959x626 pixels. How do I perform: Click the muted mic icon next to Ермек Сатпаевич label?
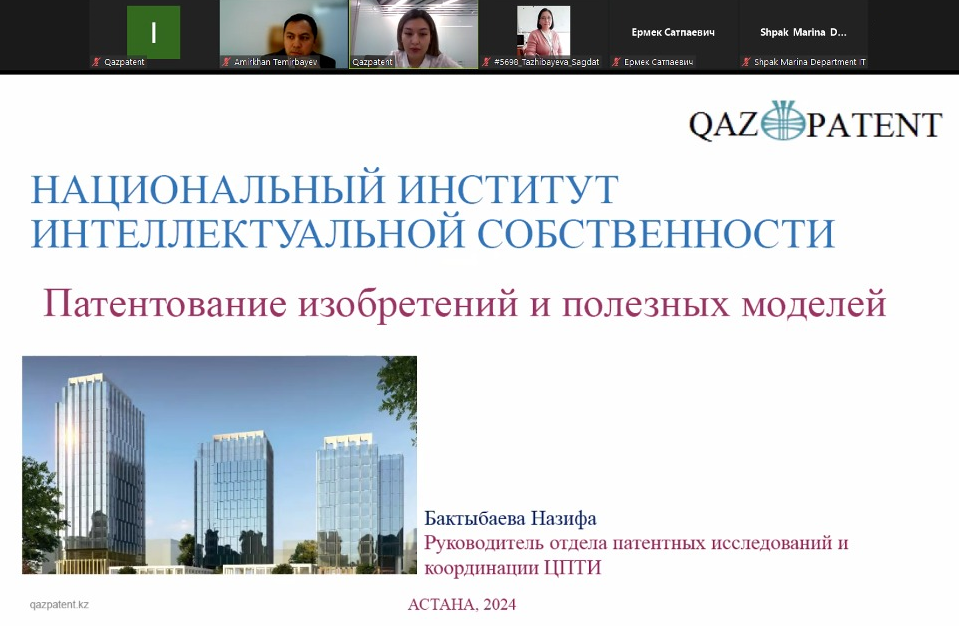click(x=616, y=62)
